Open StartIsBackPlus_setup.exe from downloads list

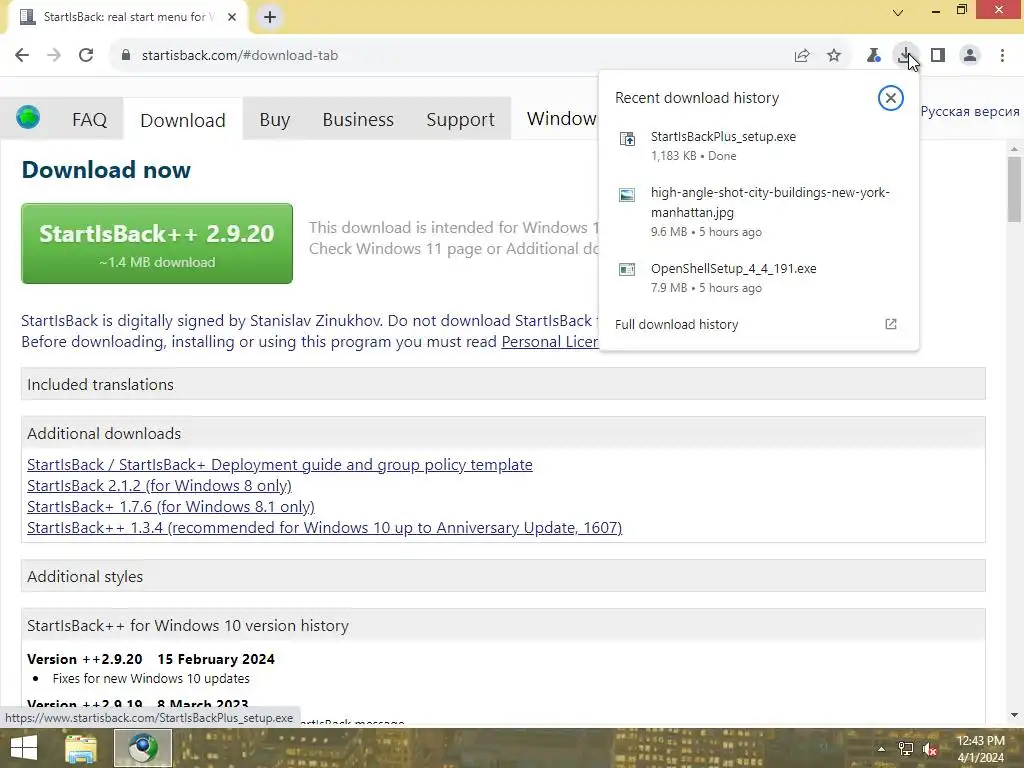759,146
